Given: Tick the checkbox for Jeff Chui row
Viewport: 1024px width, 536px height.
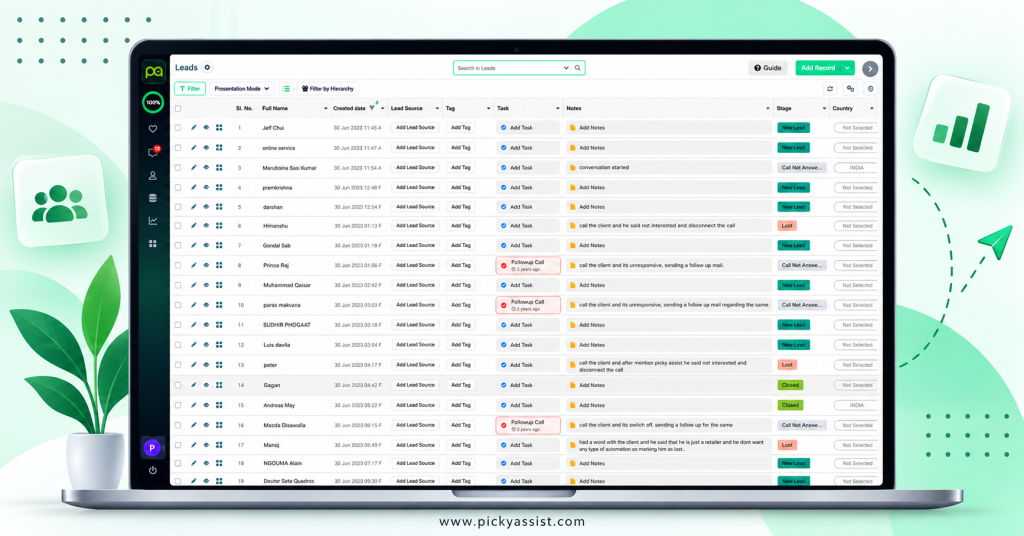Looking at the screenshot, I should click(x=178, y=128).
